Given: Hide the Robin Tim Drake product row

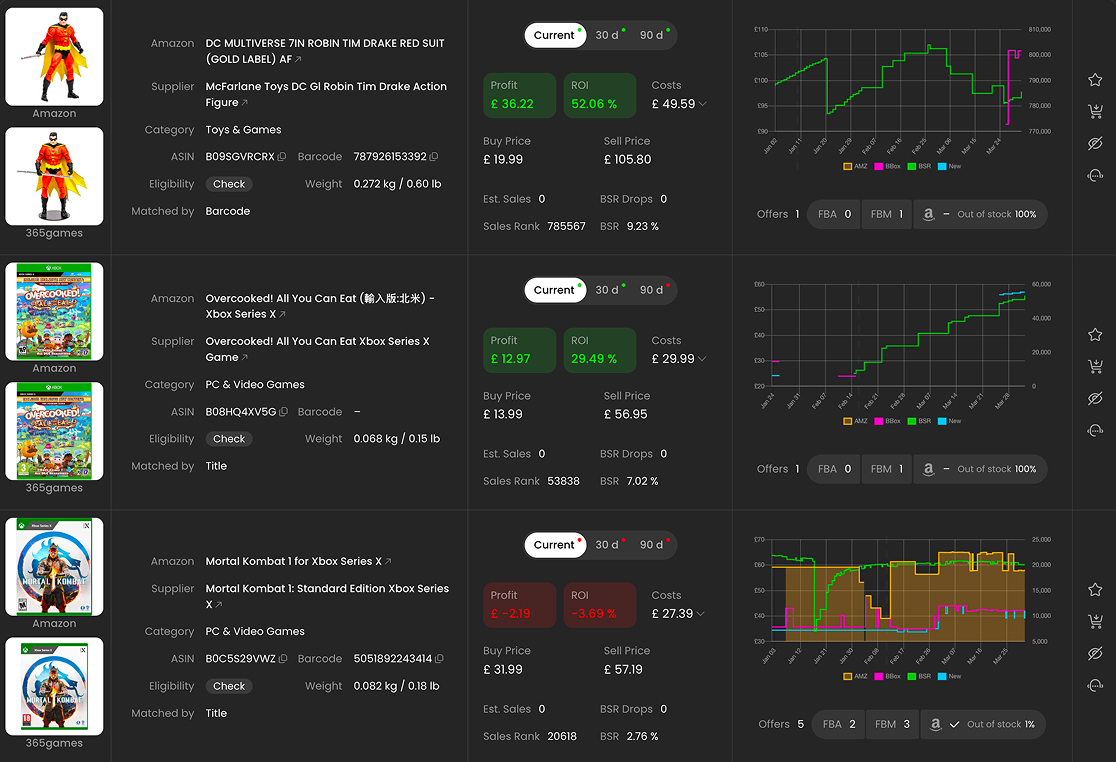Looking at the screenshot, I should pyautogui.click(x=1095, y=143).
